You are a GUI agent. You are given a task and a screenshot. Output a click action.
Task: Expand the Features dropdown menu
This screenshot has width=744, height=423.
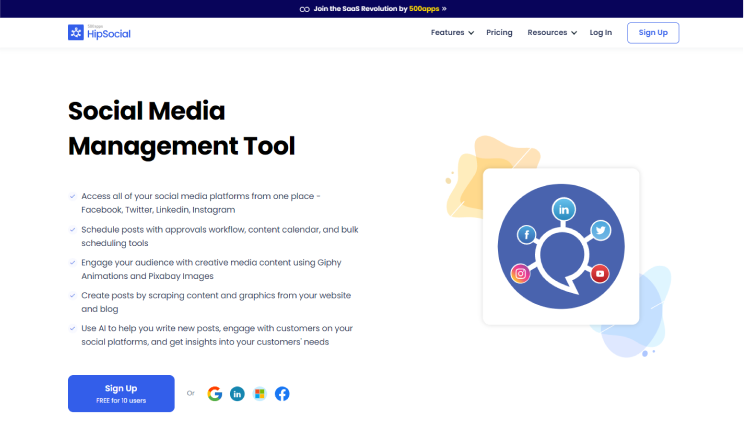pyautogui.click(x=452, y=32)
